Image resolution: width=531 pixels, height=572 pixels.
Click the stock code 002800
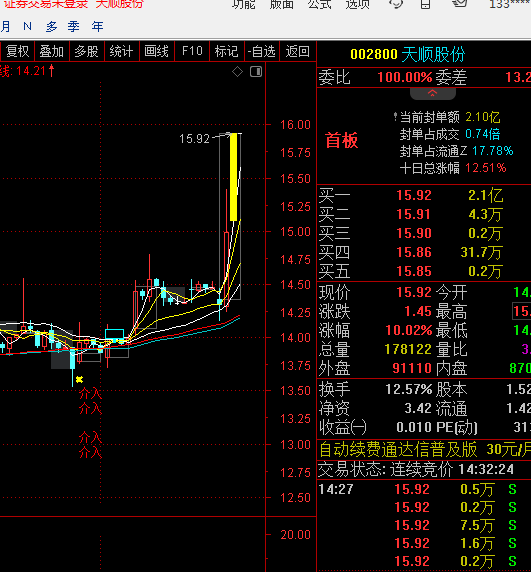374,54
